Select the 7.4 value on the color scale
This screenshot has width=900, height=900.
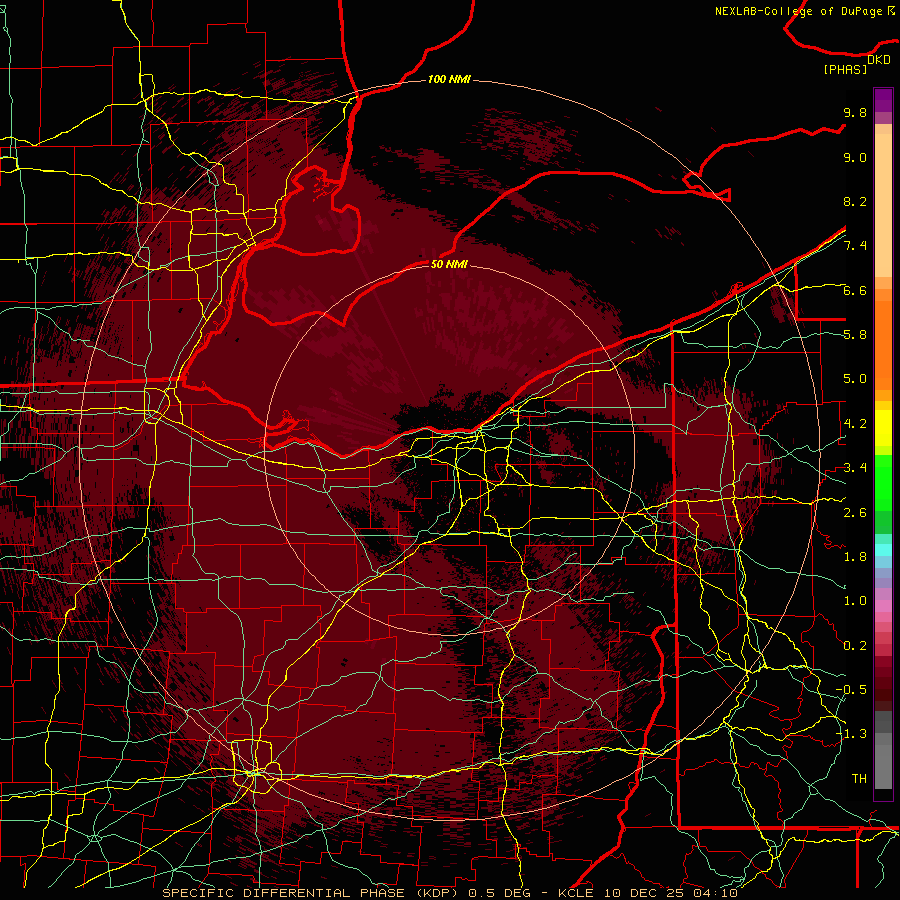tap(855, 246)
